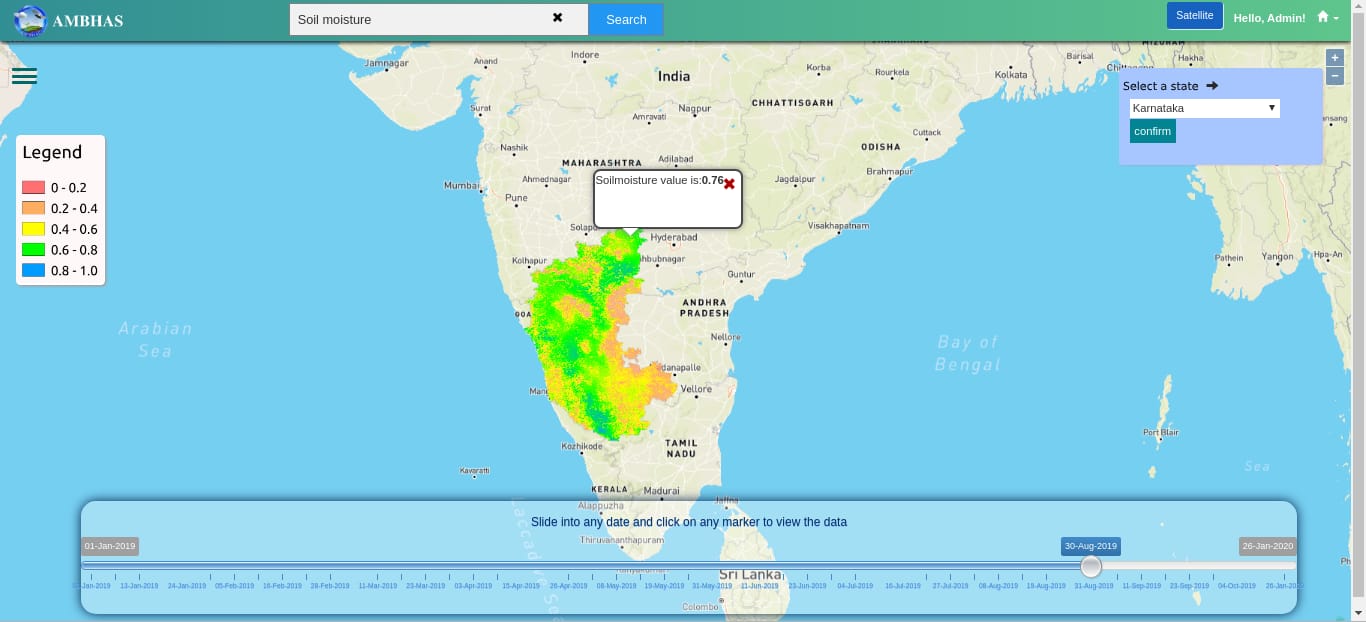Viewport: 1366px width, 622px height.
Task: Toggle Satellite map view
Action: (x=1194, y=16)
